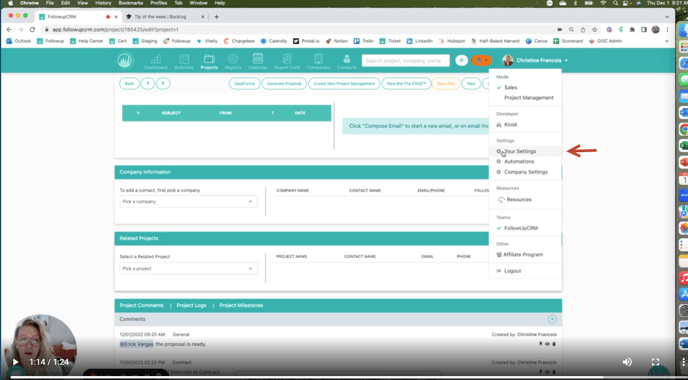Mute the video volume
The width and height of the screenshot is (688, 380).
pos(627,362)
